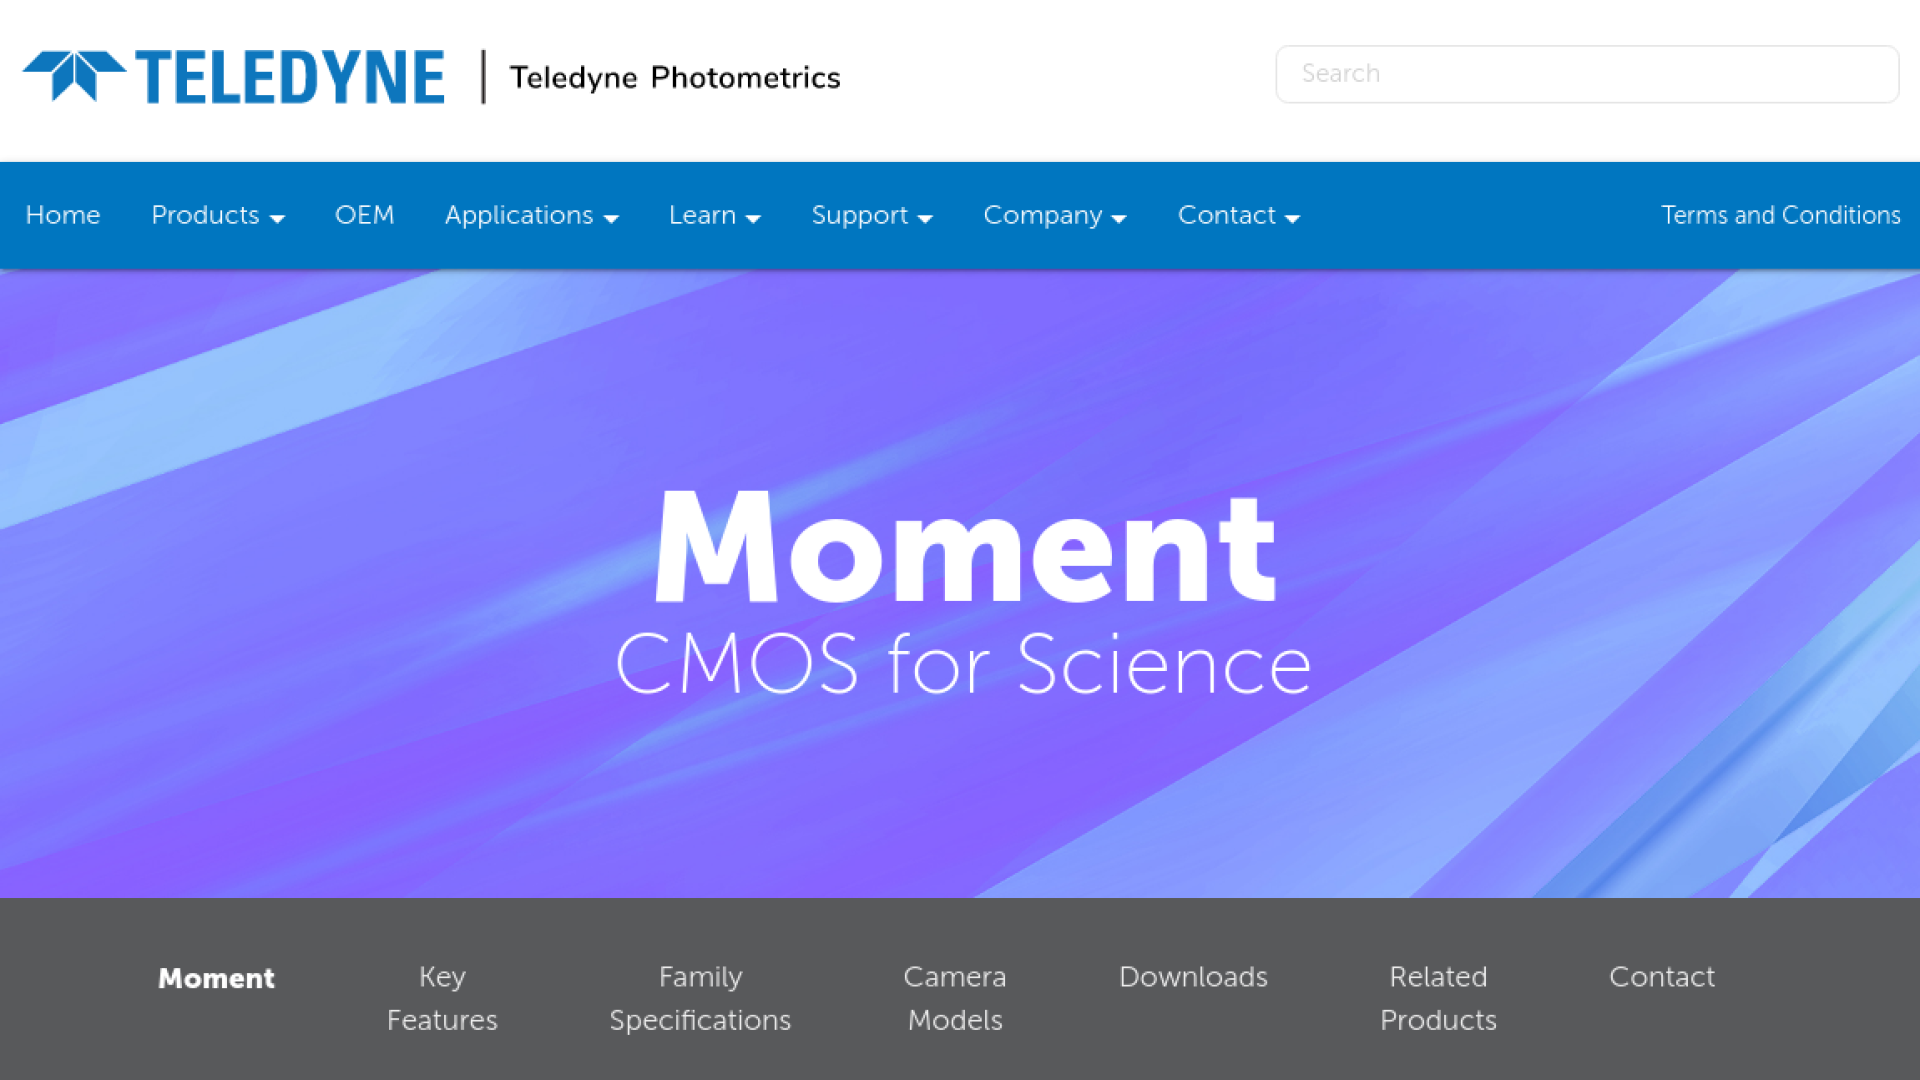Click into the Search field
The image size is (1920, 1080).
[x=1586, y=74]
